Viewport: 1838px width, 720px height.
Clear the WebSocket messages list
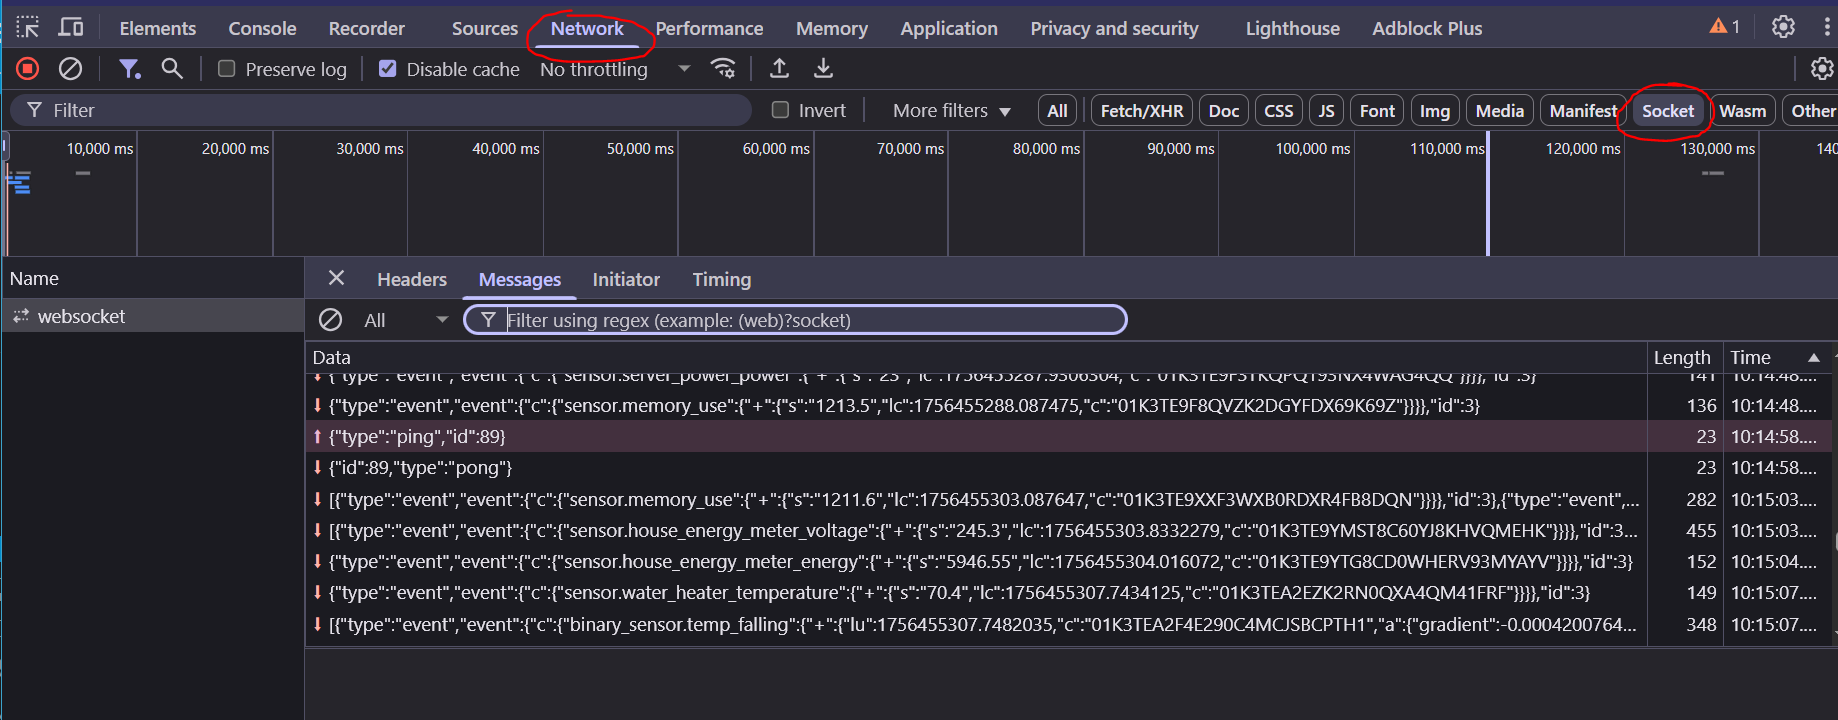330,320
